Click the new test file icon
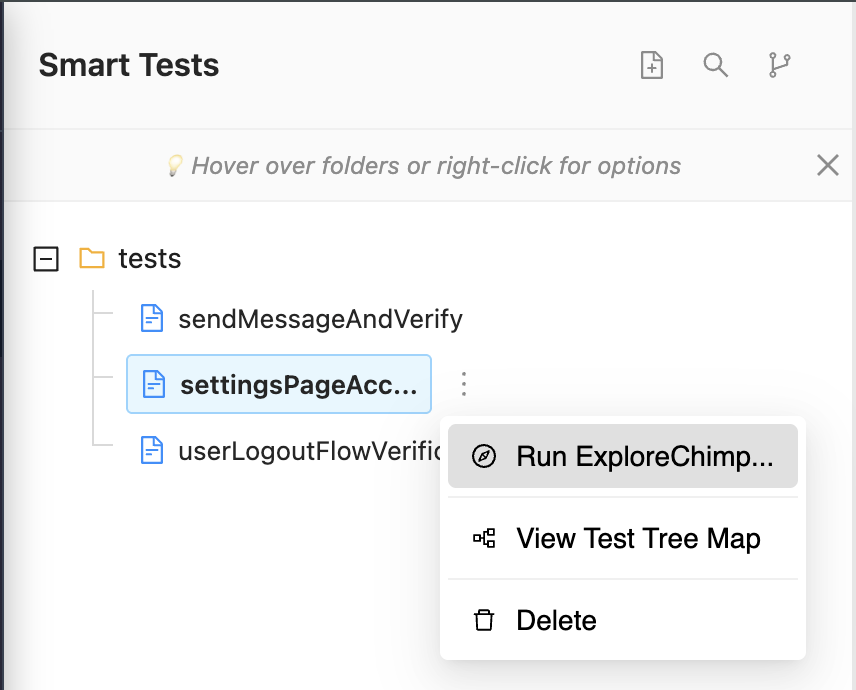Viewport: 856px width, 690px height. 652,66
